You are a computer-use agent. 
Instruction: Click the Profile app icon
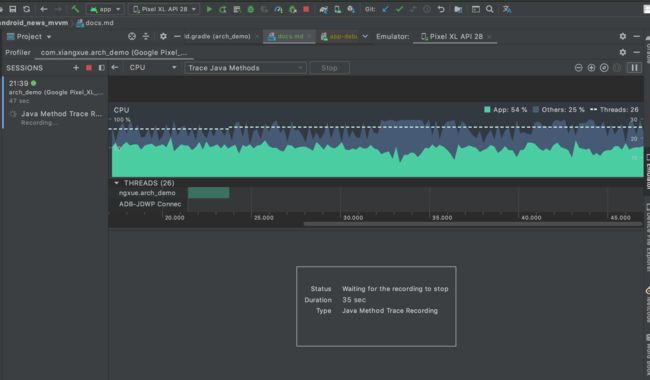(279, 9)
